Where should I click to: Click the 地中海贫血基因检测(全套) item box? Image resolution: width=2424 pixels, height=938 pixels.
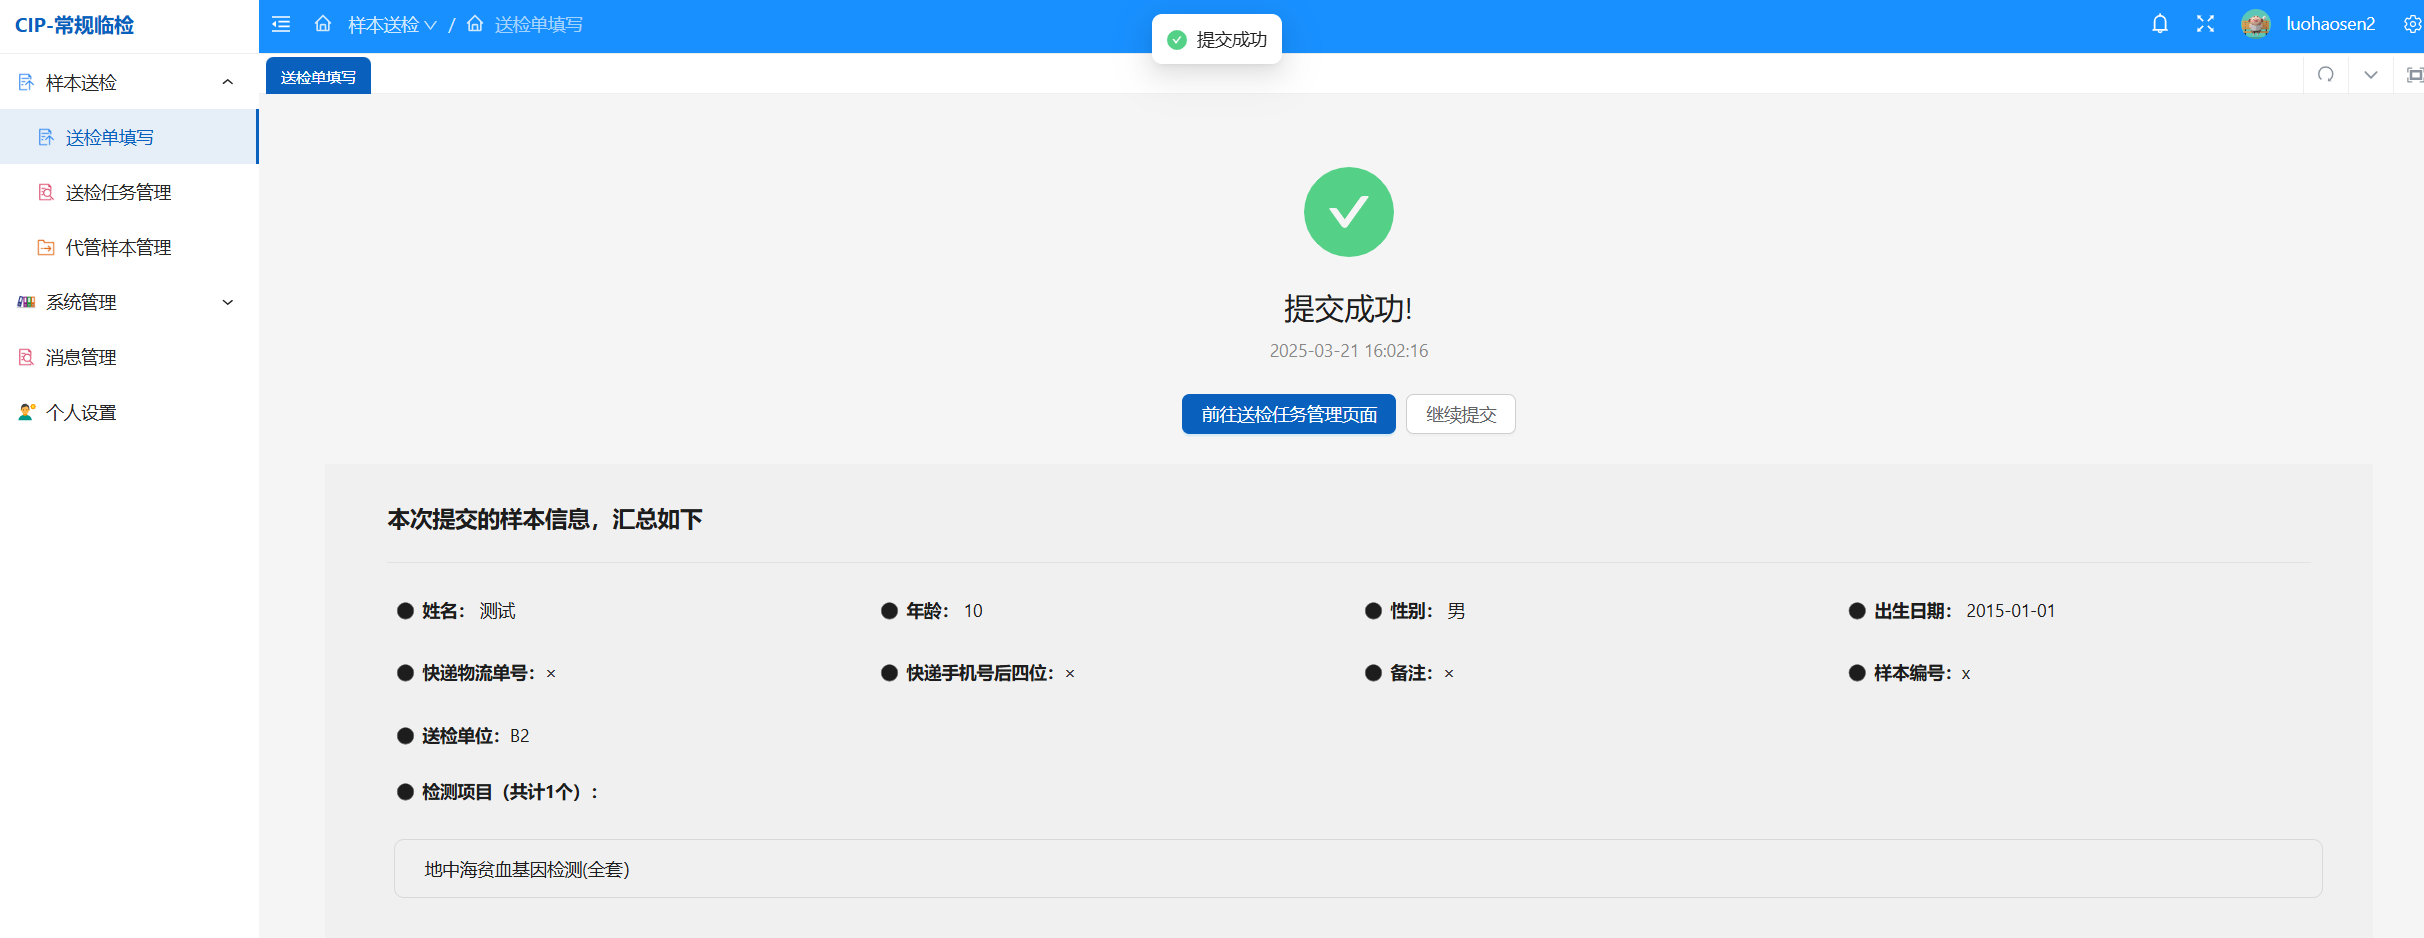click(1357, 869)
